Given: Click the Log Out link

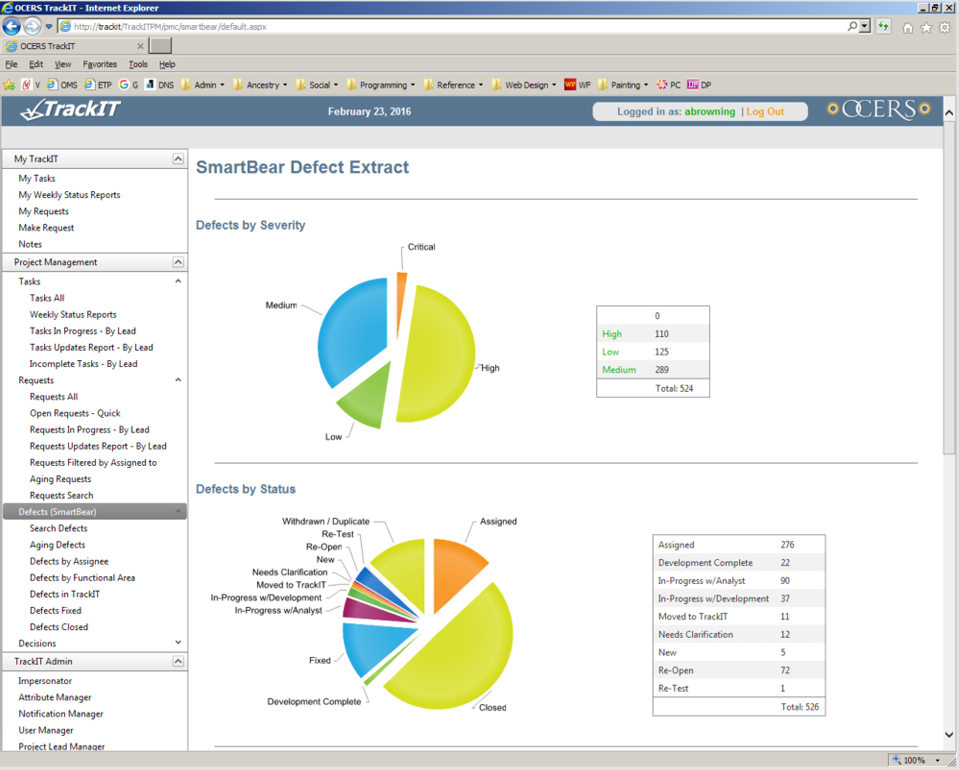Looking at the screenshot, I should point(765,111).
